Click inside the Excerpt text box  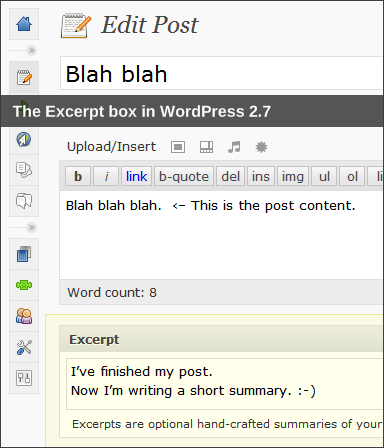[225, 384]
